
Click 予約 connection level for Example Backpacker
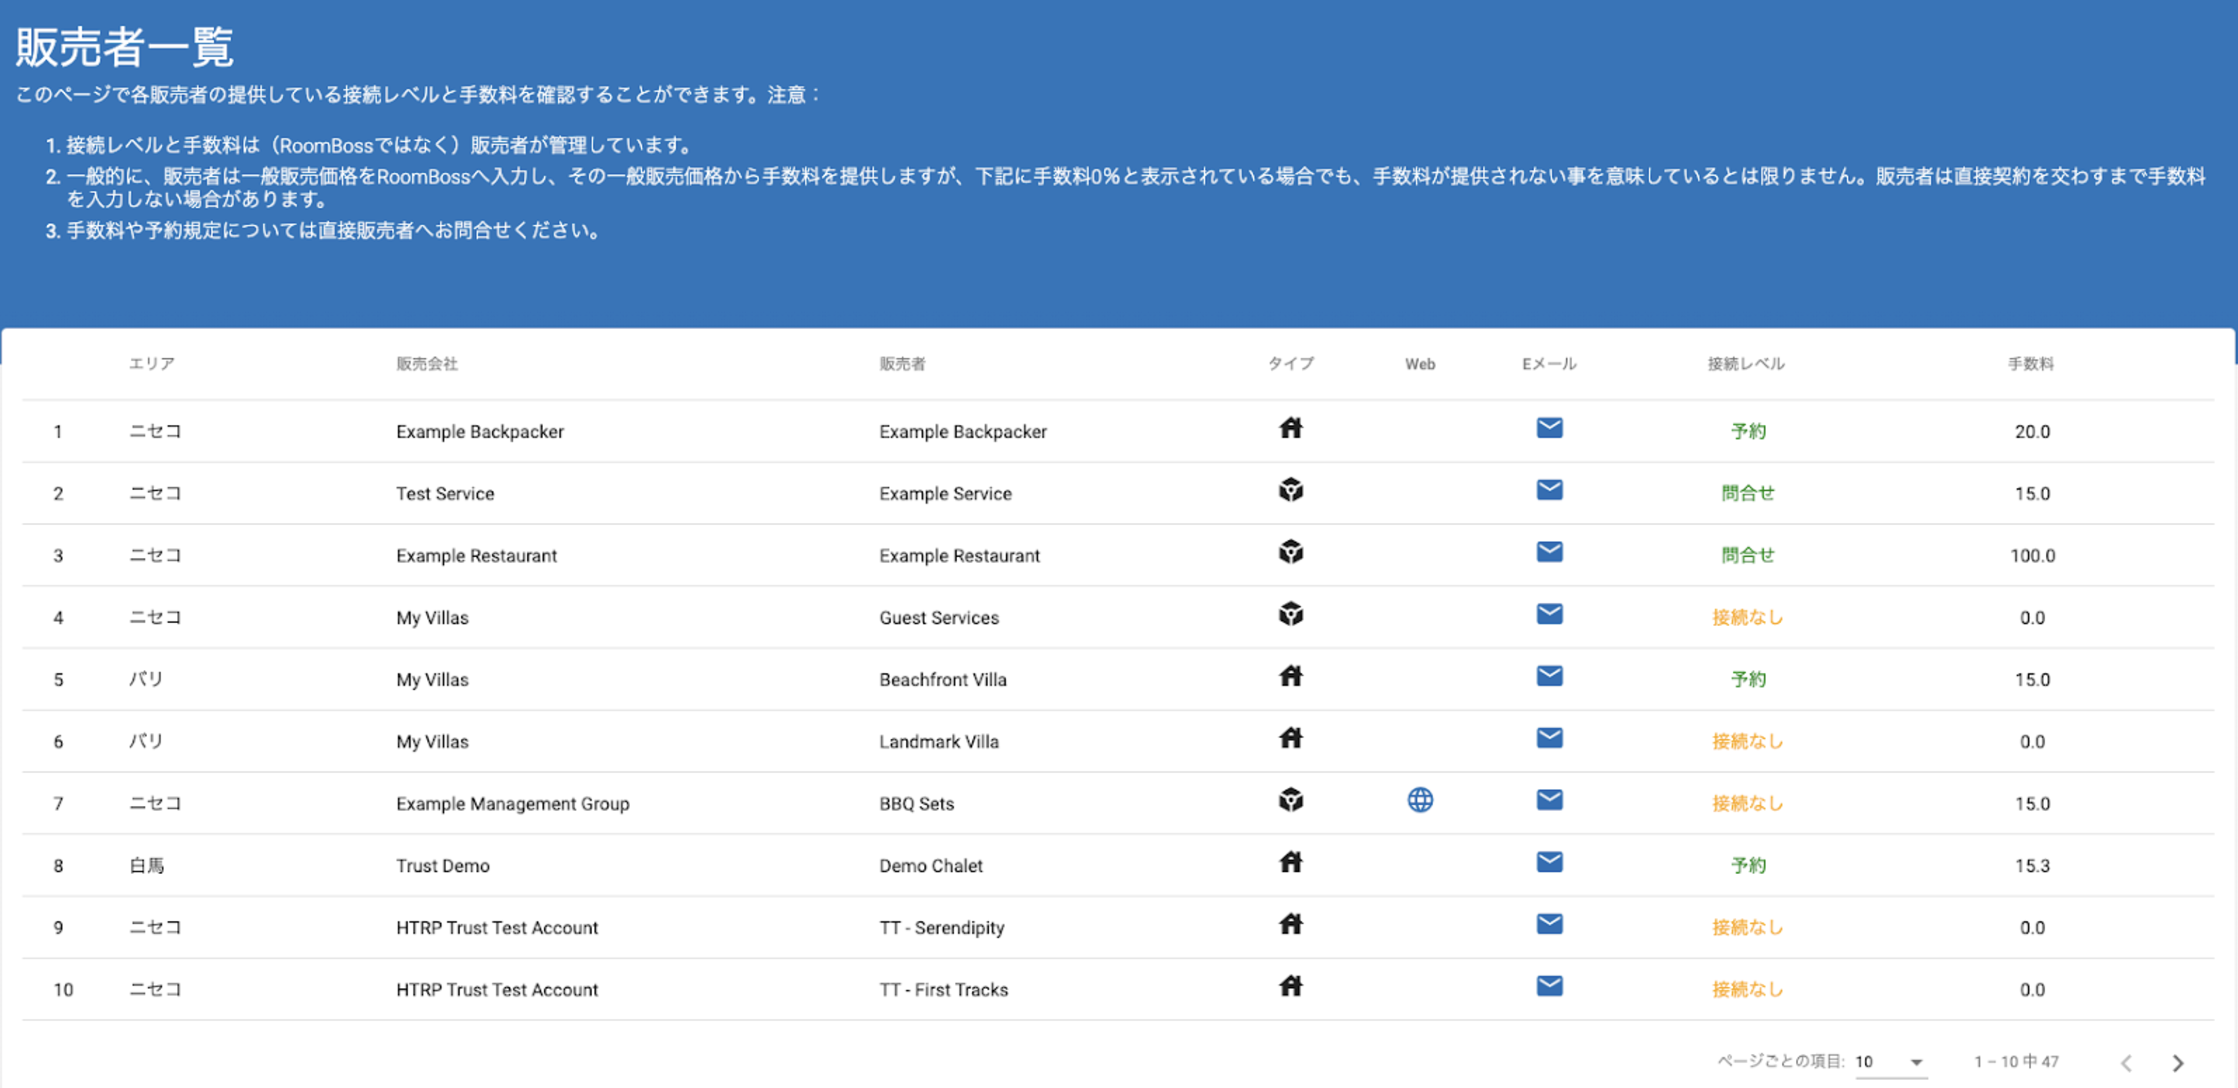[x=1747, y=432]
